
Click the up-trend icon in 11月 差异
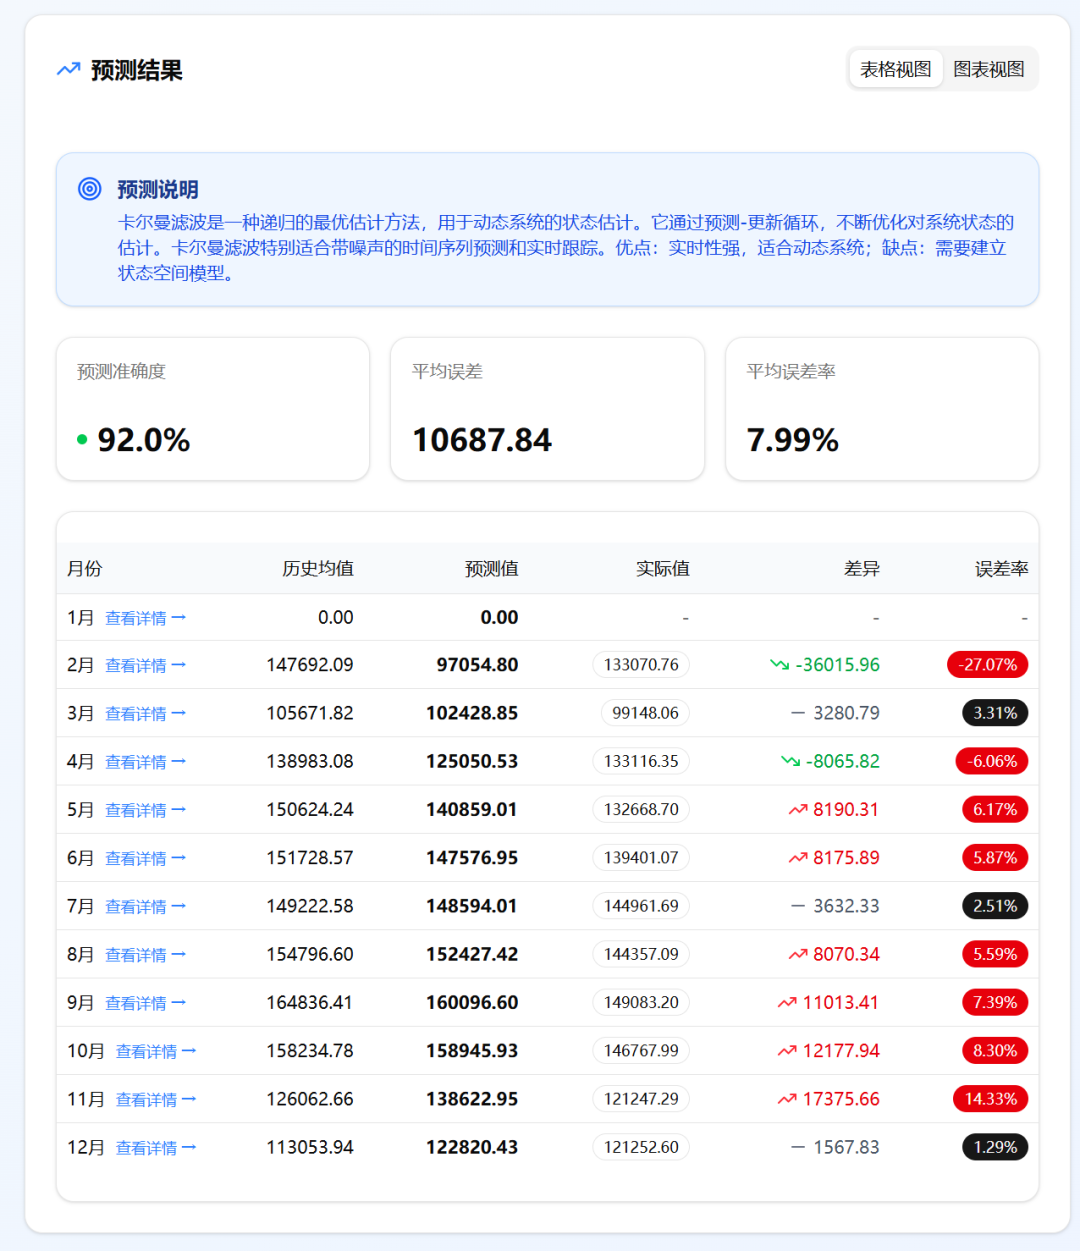tap(787, 1100)
